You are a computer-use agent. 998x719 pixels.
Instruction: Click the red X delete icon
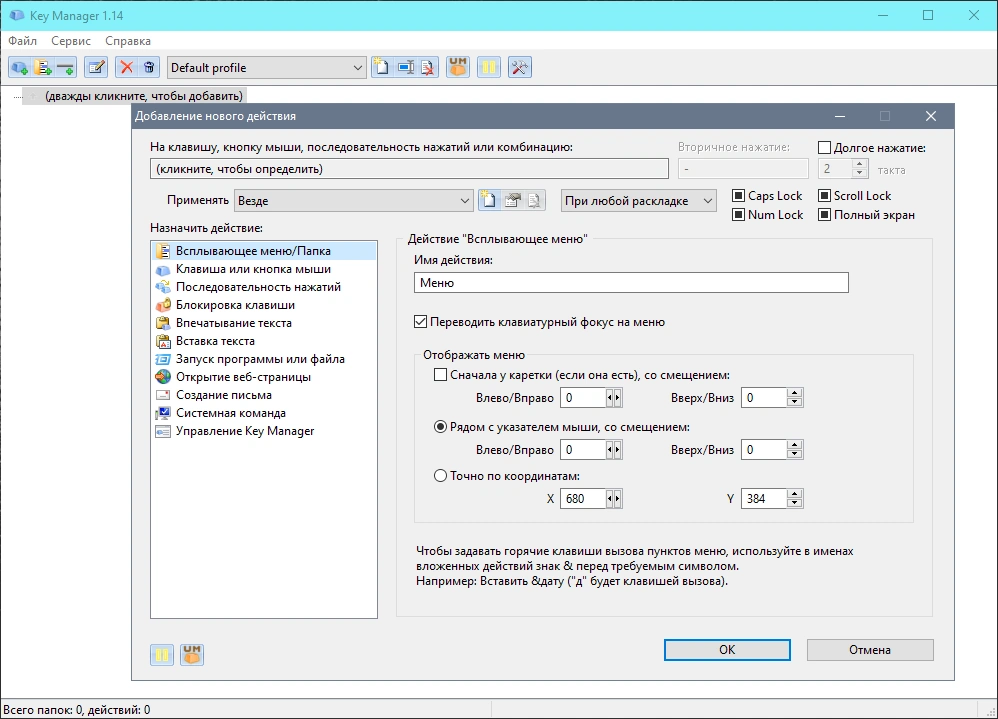point(127,67)
